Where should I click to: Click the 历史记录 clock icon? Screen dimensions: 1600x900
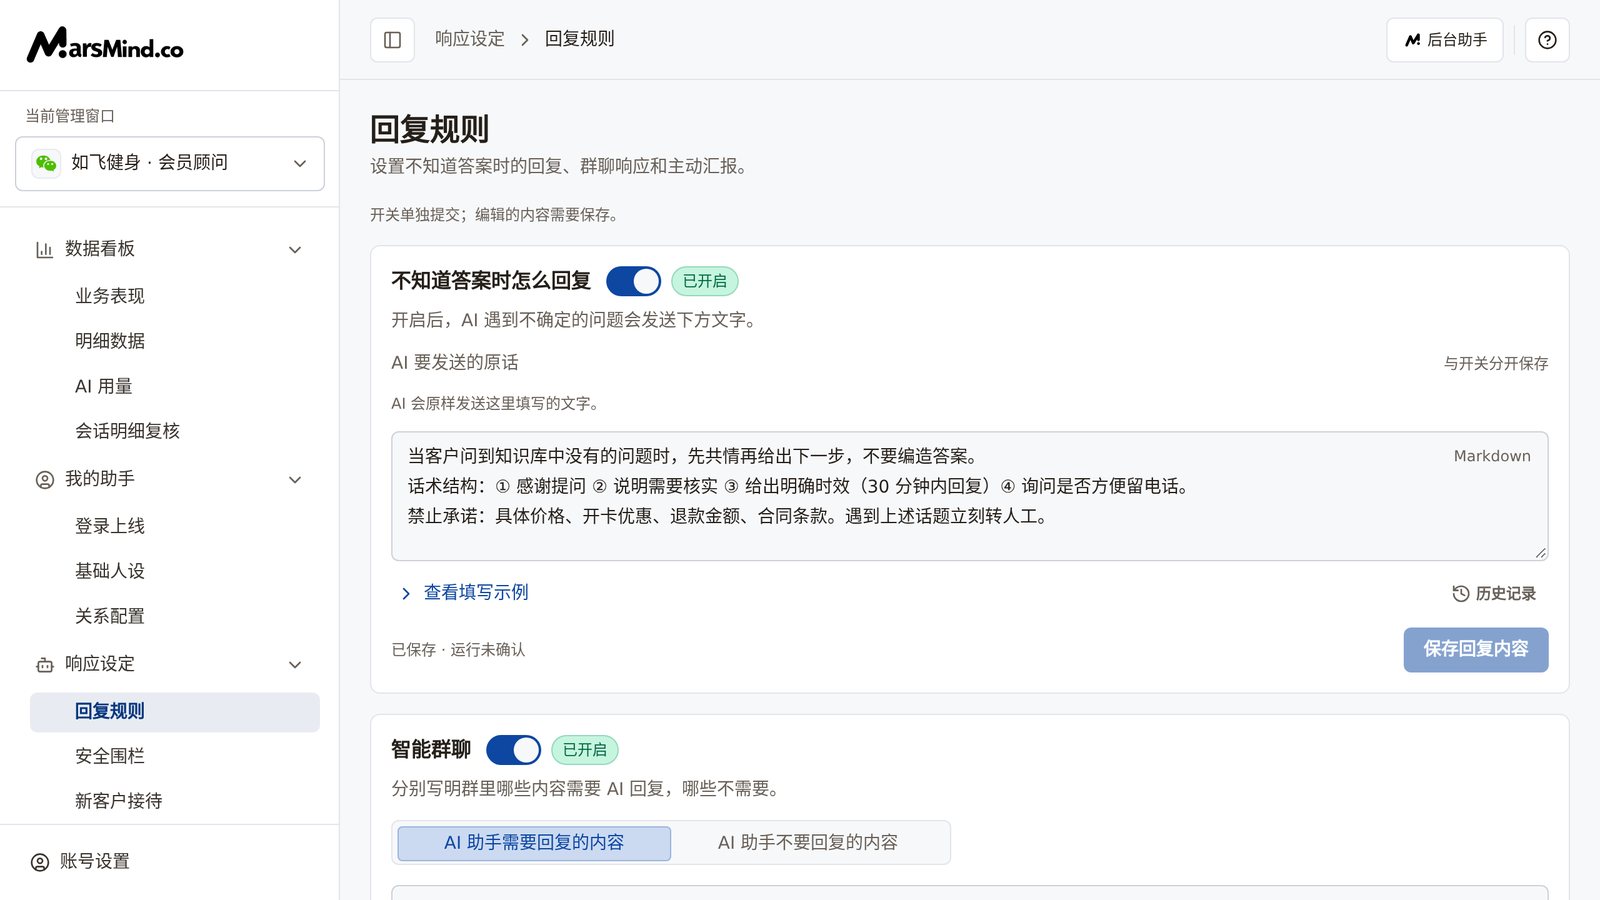tap(1461, 594)
